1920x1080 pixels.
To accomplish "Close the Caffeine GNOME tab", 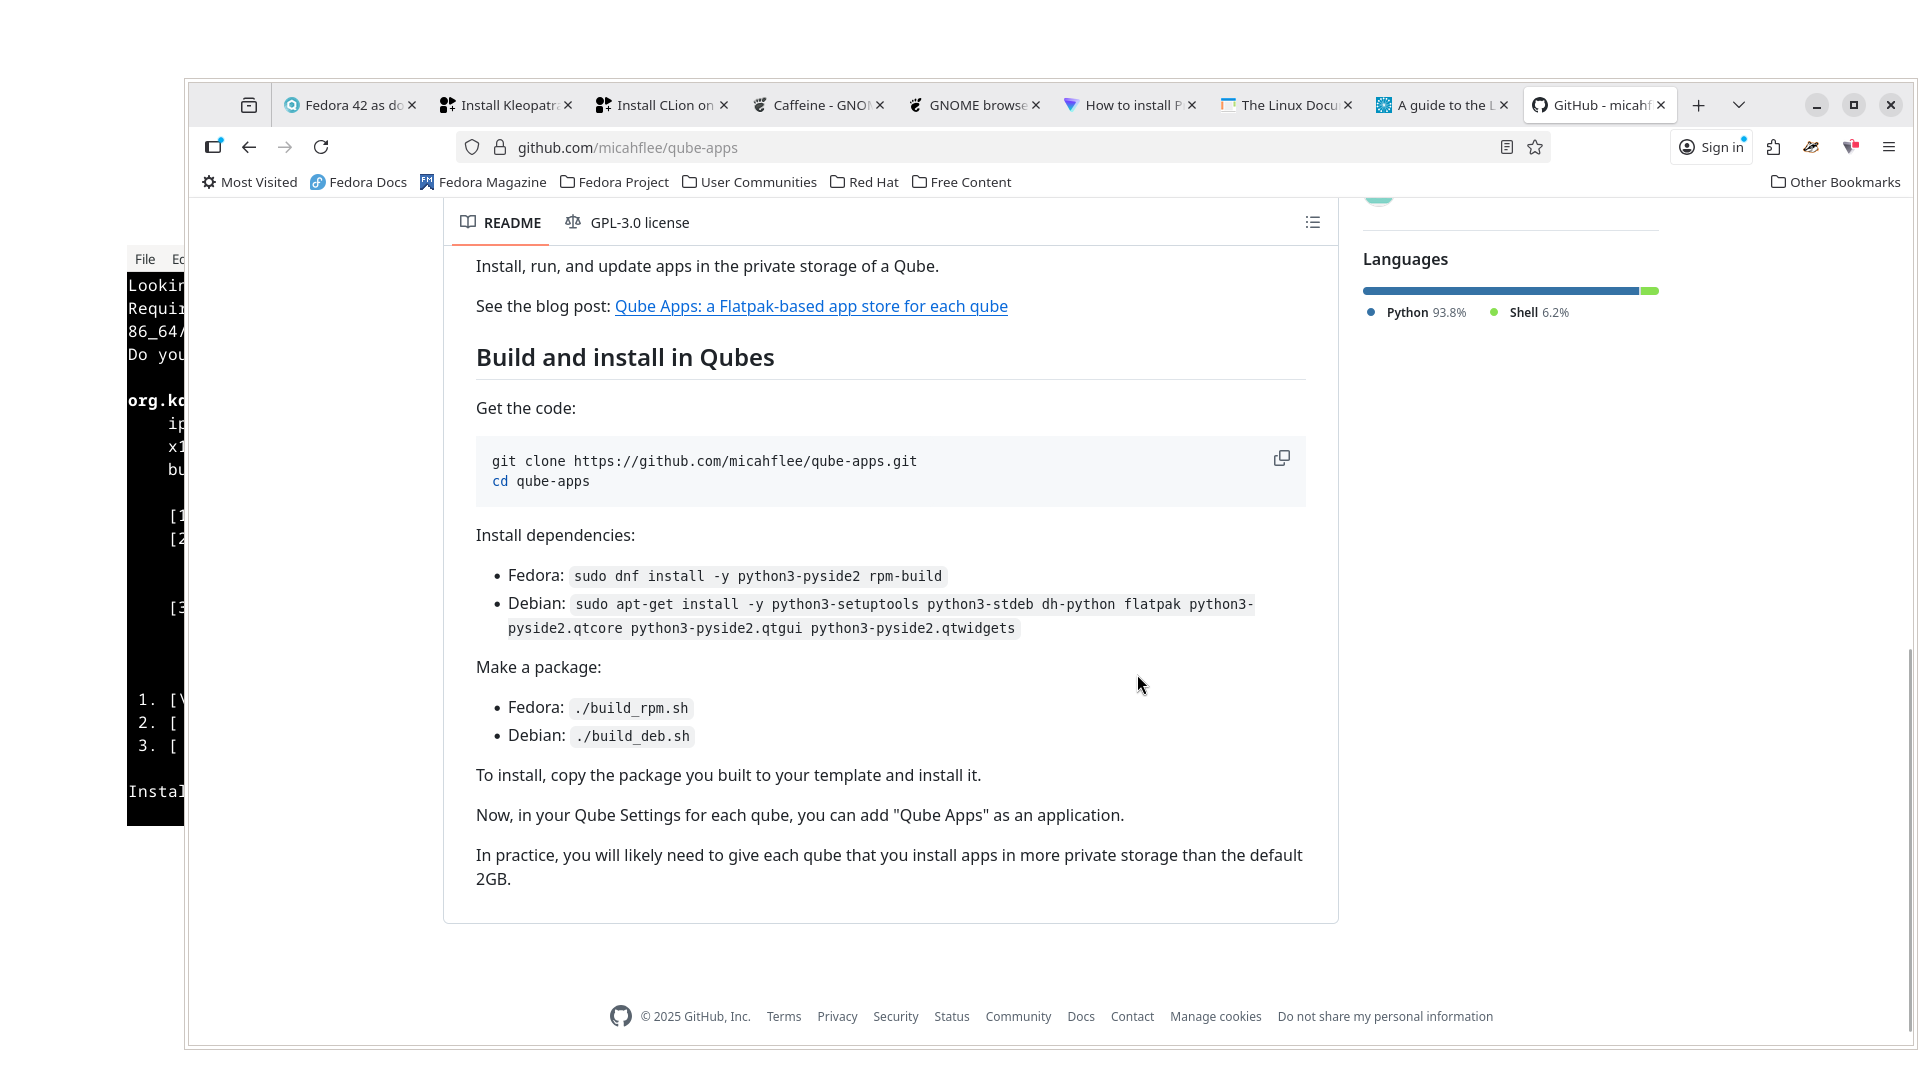I will (x=880, y=105).
